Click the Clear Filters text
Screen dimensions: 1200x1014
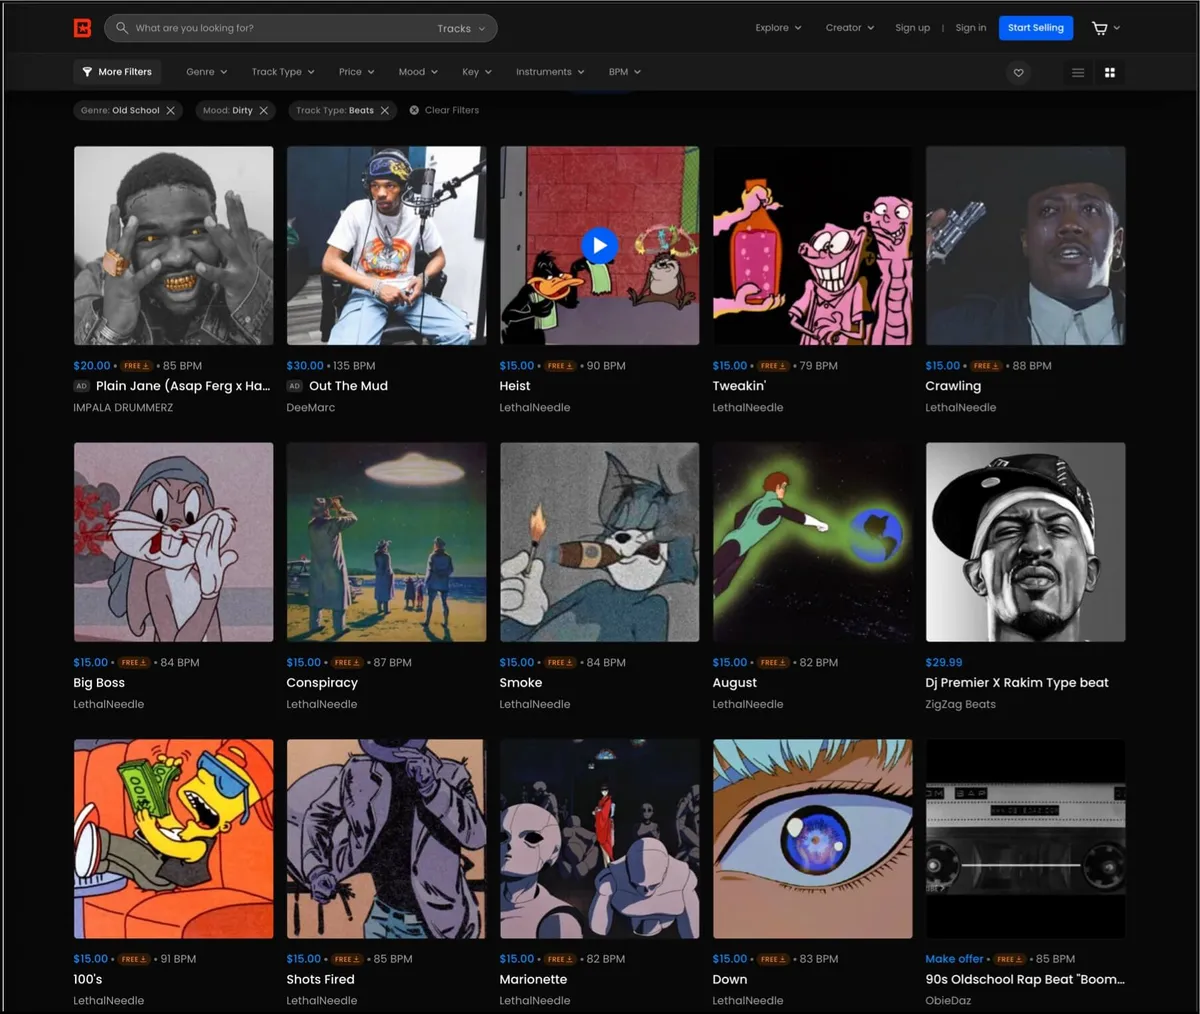(452, 110)
